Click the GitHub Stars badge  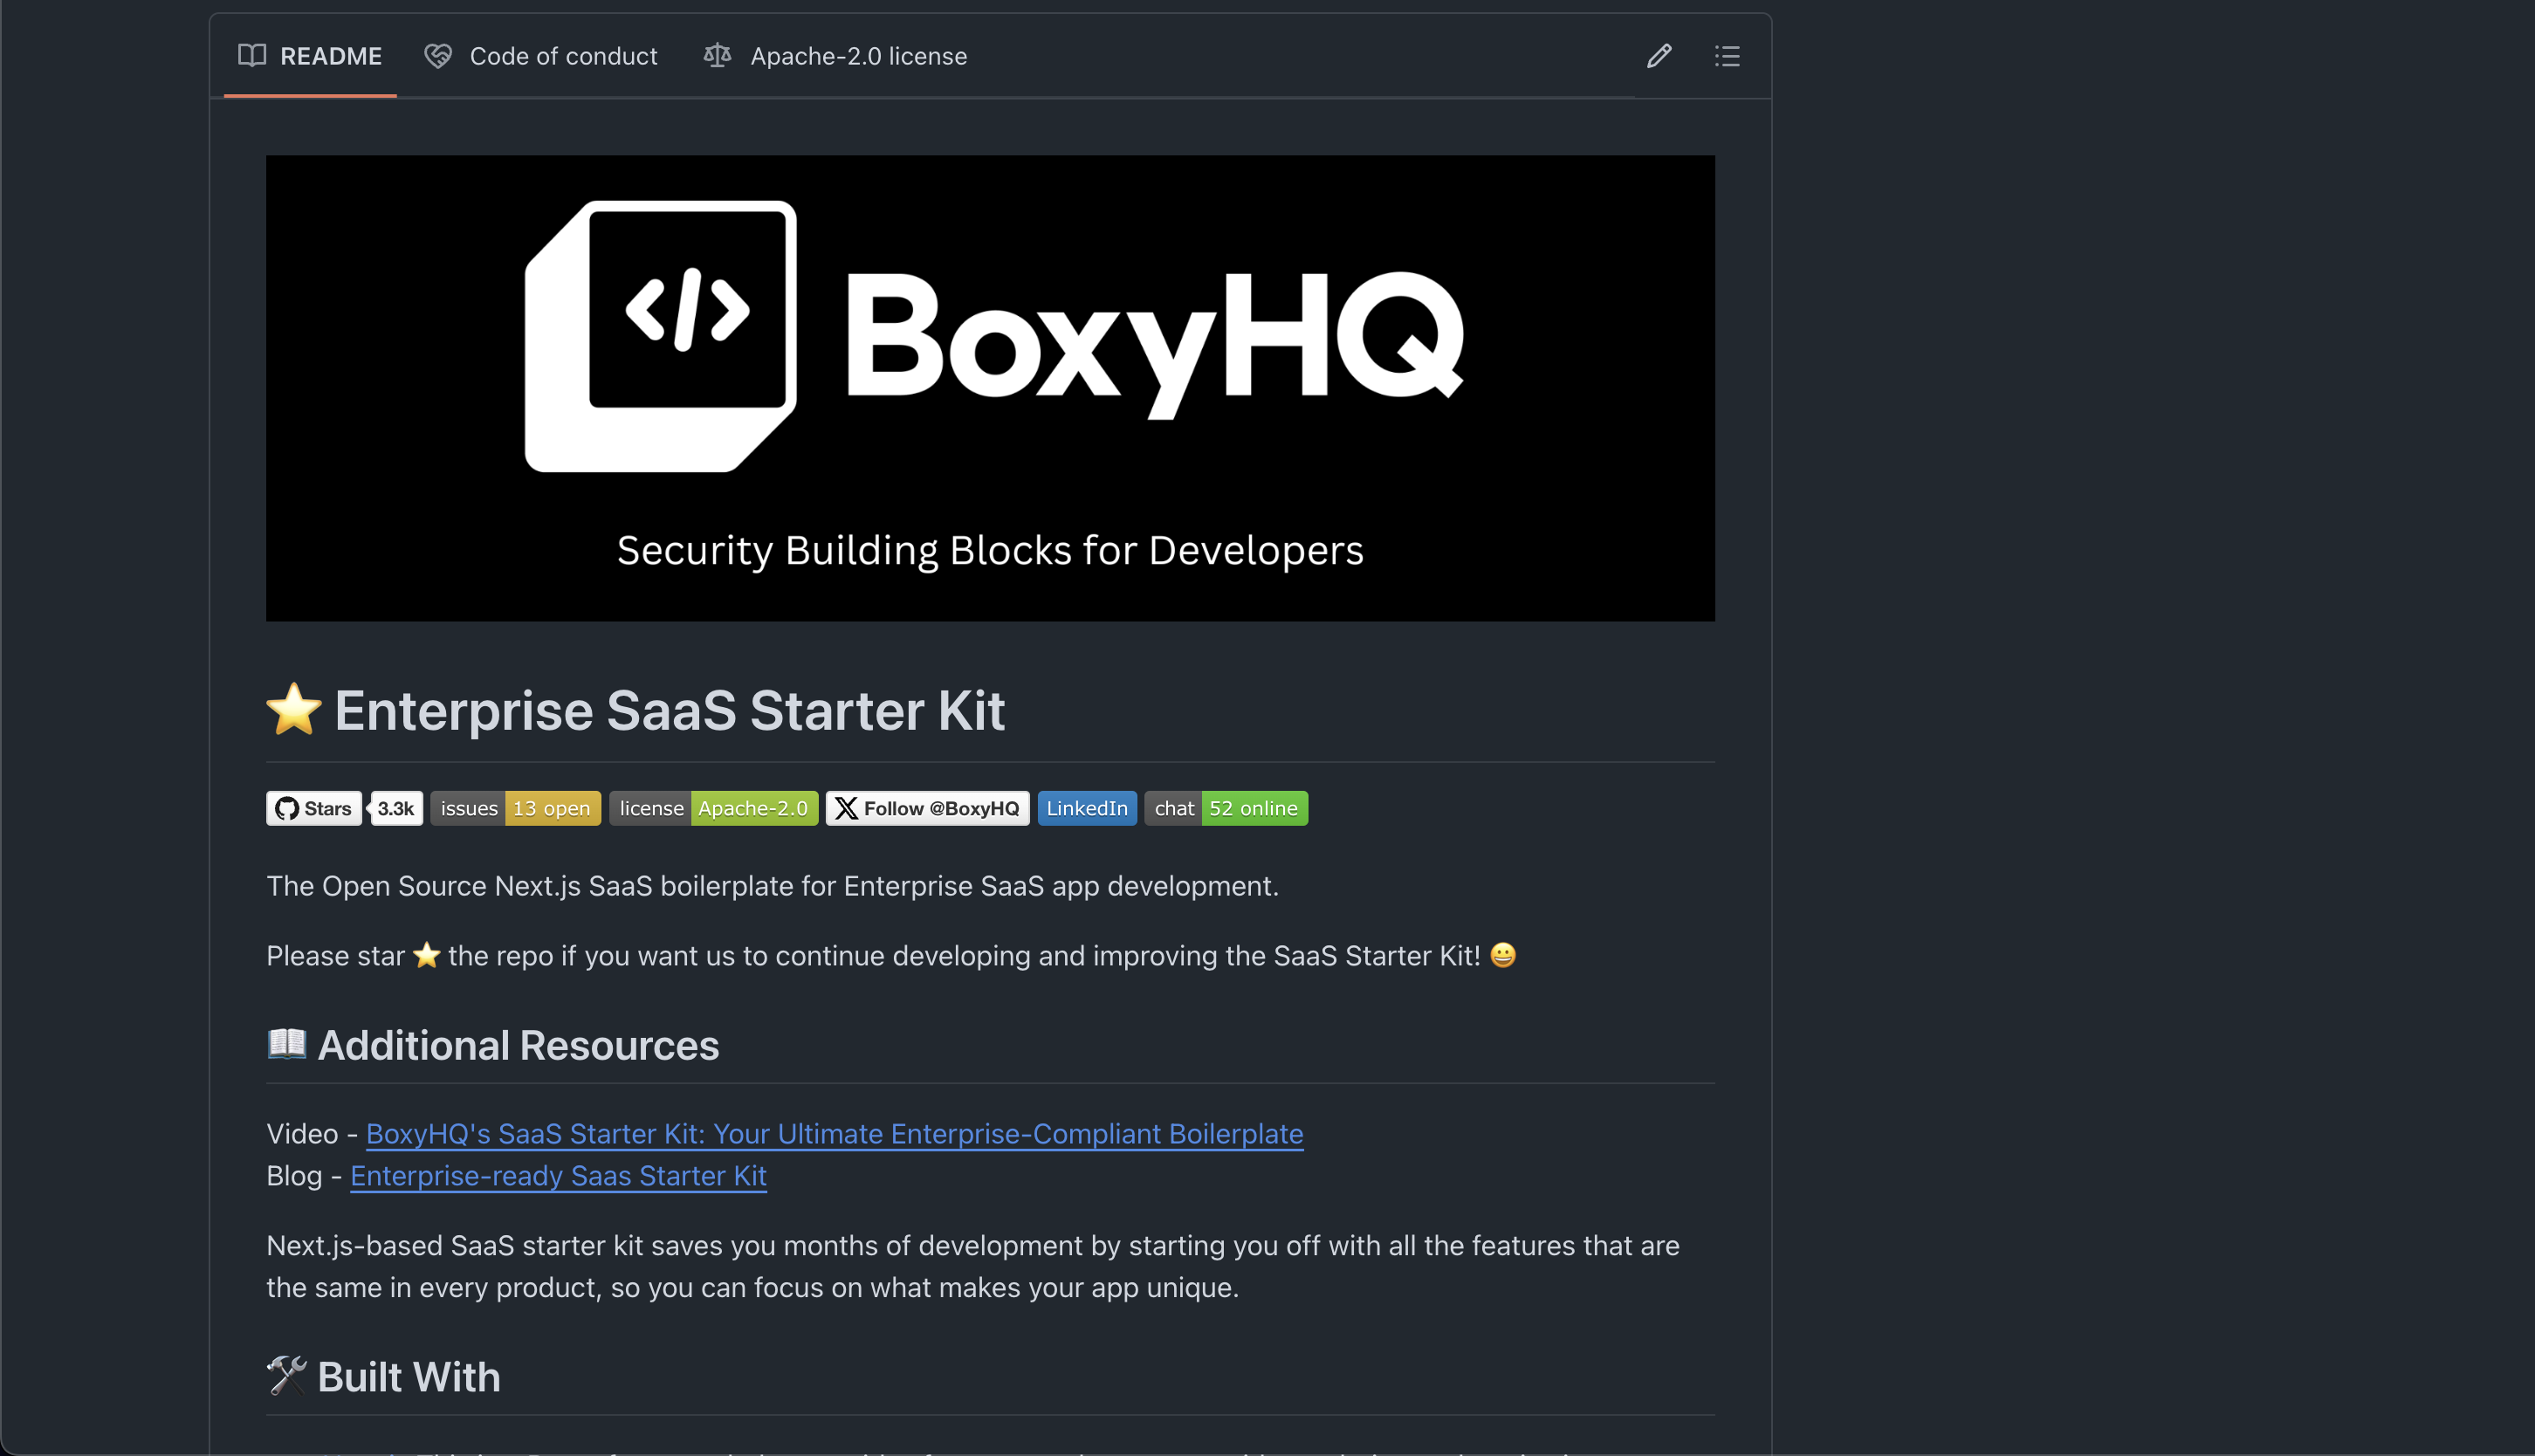pos(314,808)
